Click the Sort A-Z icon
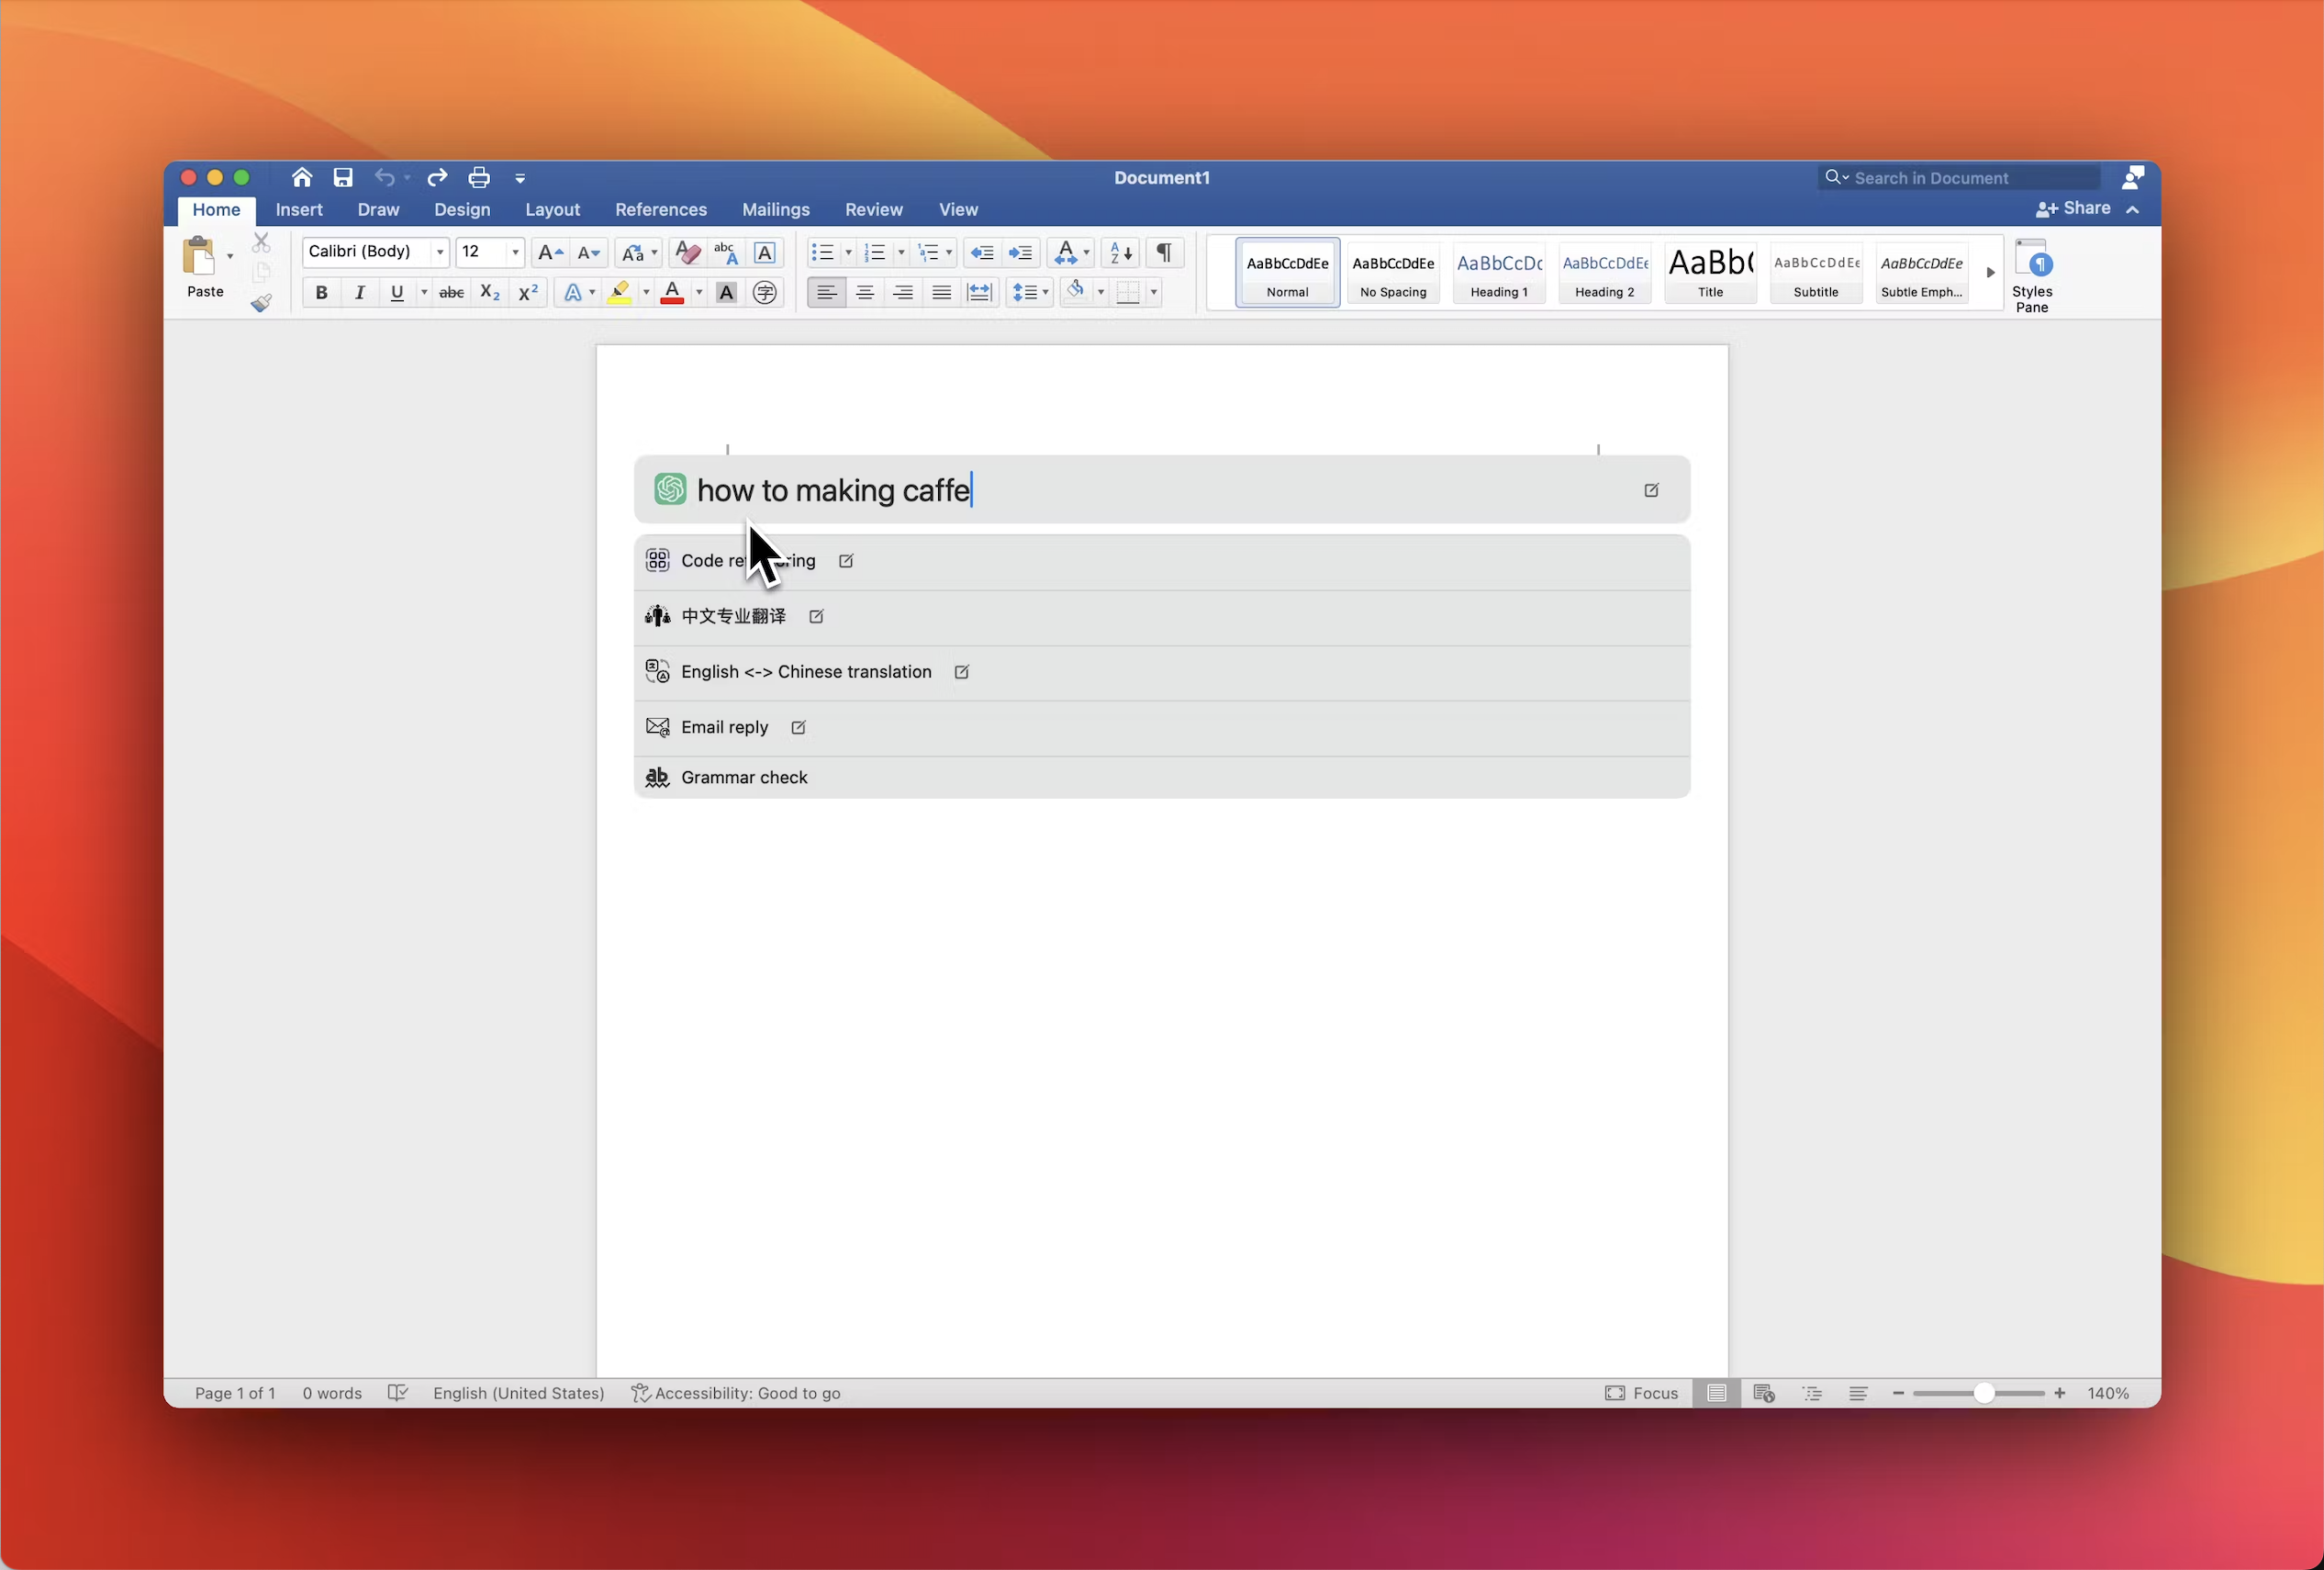Viewport: 2324px width, 1570px height. (x=1121, y=253)
